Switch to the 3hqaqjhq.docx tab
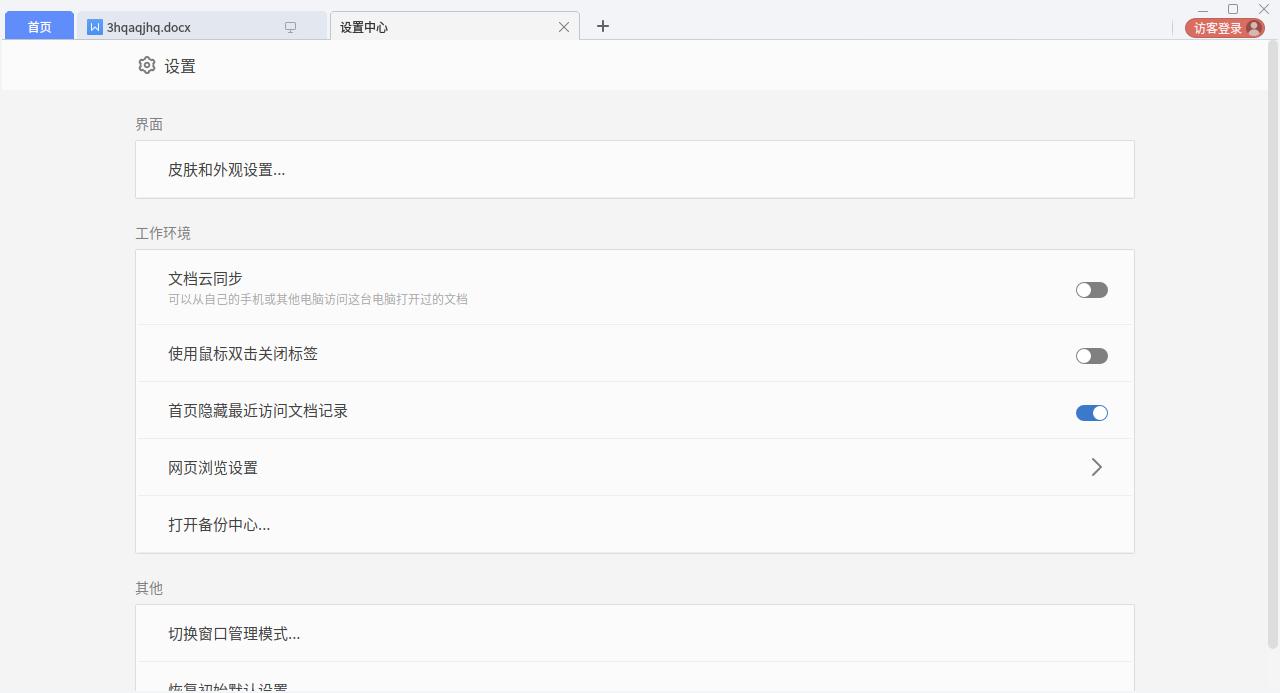 (202, 27)
